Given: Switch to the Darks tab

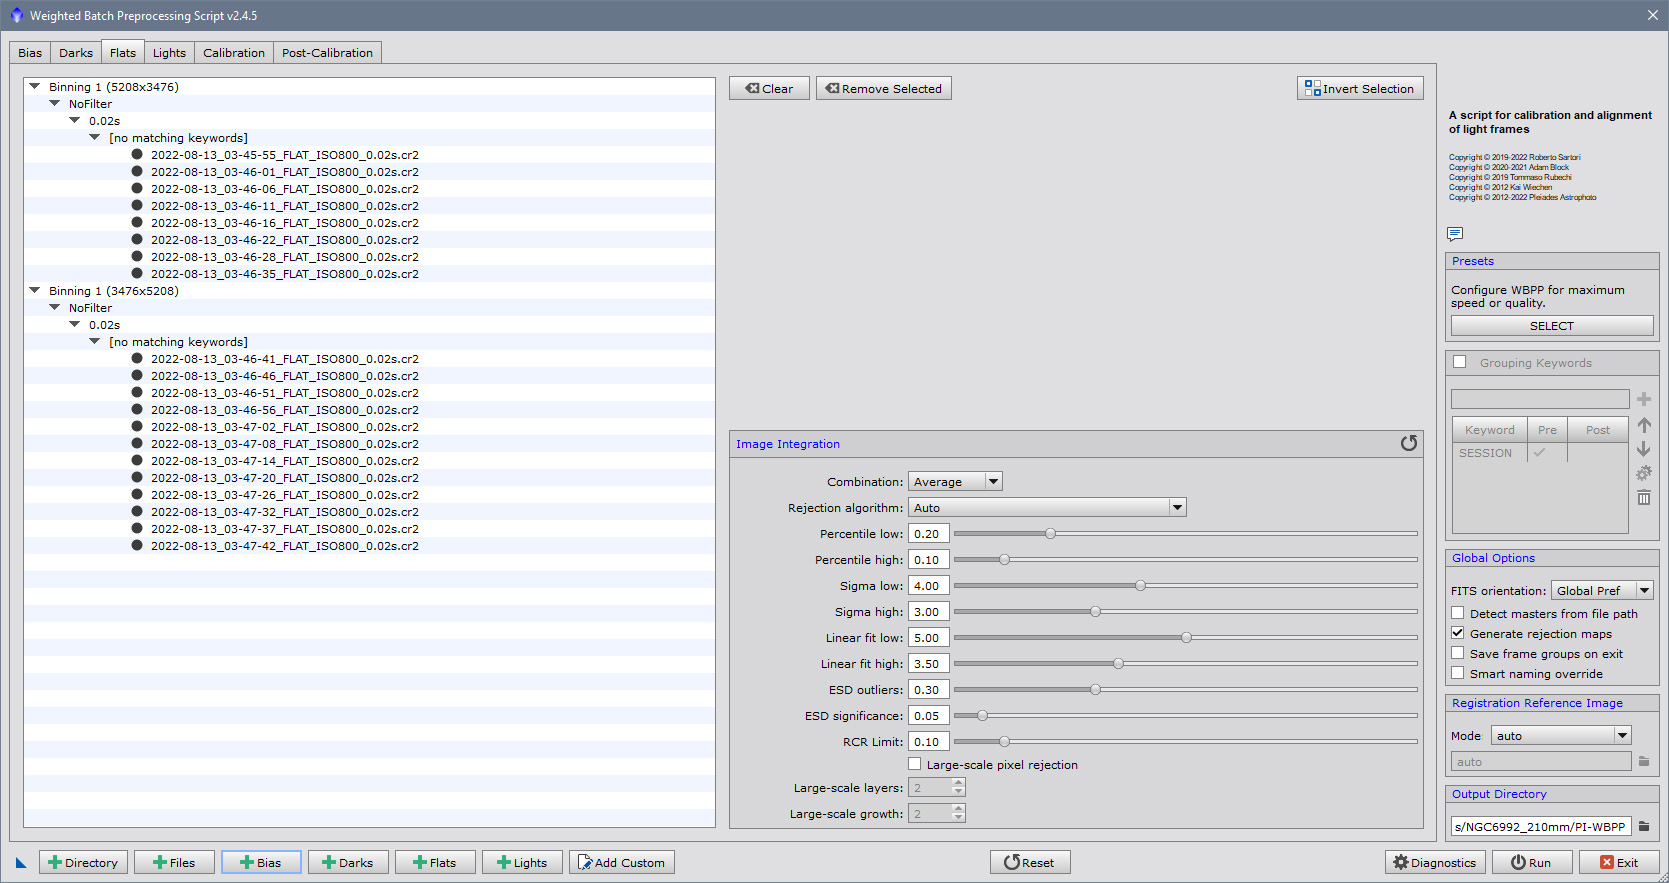Looking at the screenshot, I should [76, 53].
